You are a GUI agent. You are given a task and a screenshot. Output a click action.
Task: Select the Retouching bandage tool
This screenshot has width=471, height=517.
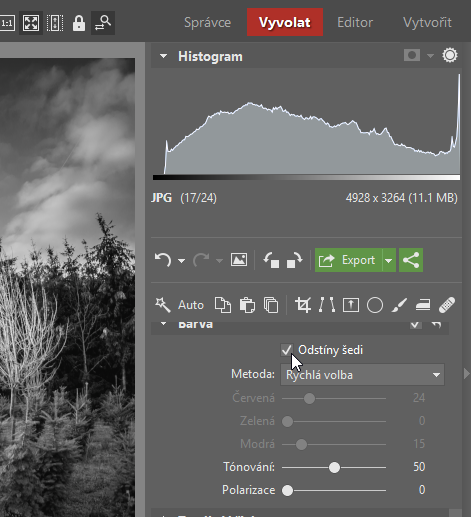[447, 305]
